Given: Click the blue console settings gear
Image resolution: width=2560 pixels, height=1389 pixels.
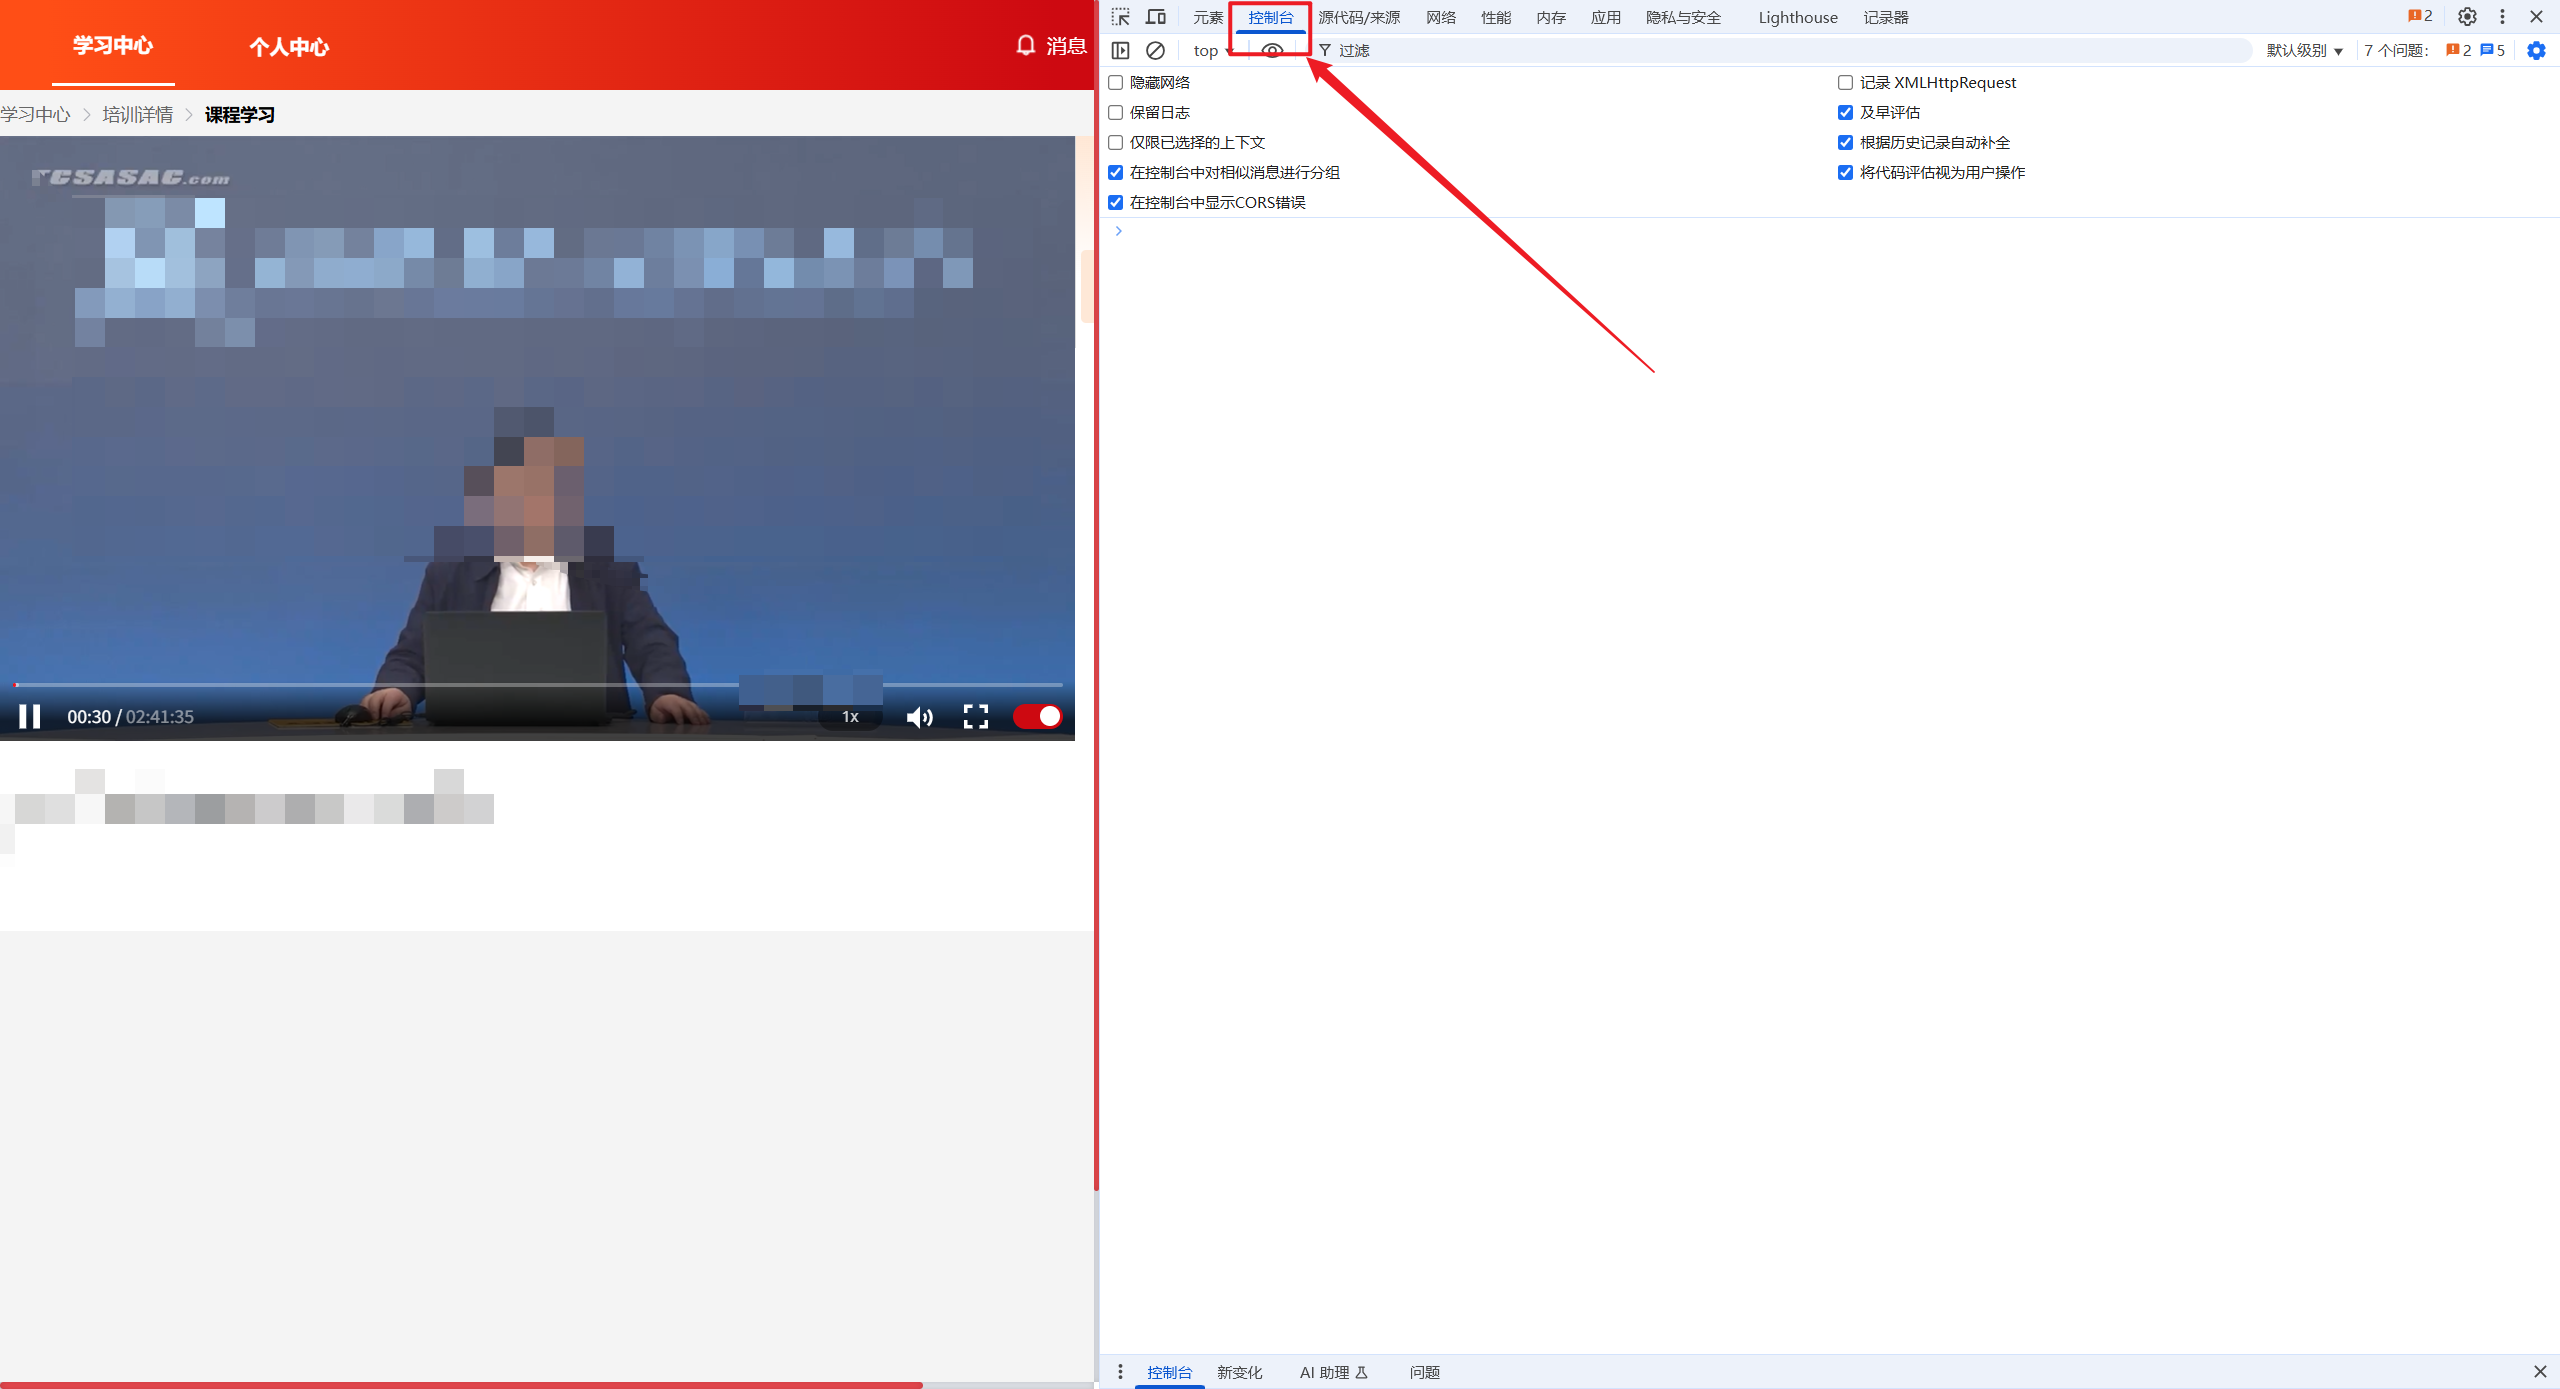Looking at the screenshot, I should 2536,50.
